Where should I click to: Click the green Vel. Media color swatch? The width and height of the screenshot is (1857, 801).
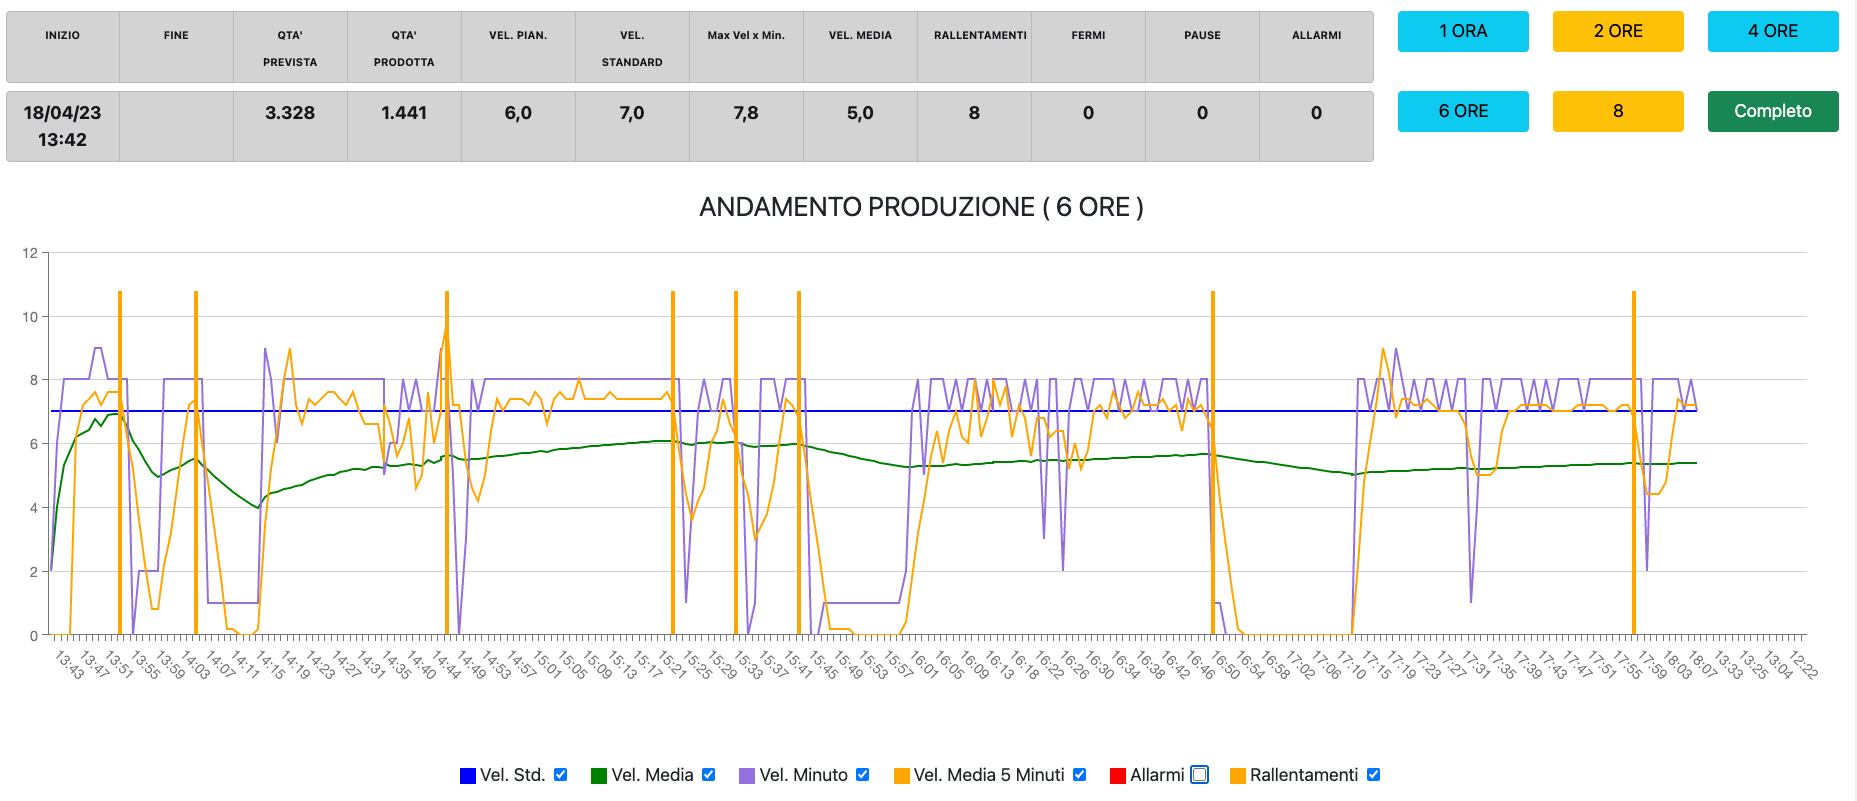[x=599, y=775]
